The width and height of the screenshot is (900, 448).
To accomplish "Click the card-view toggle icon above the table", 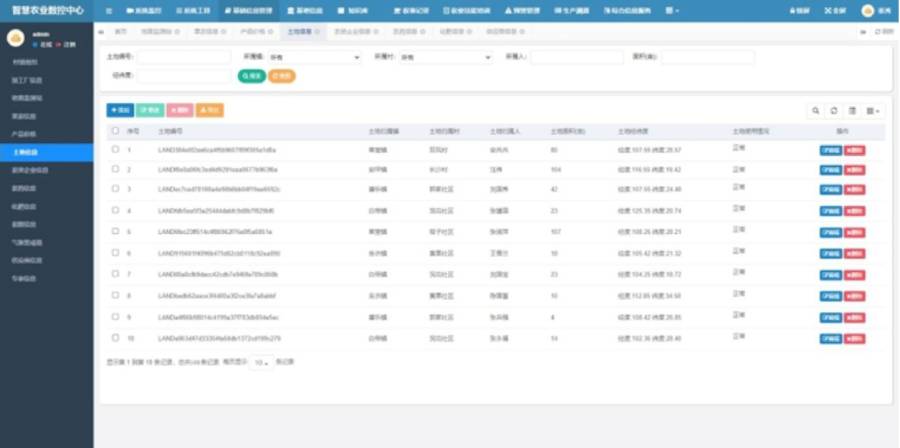I will coord(852,111).
